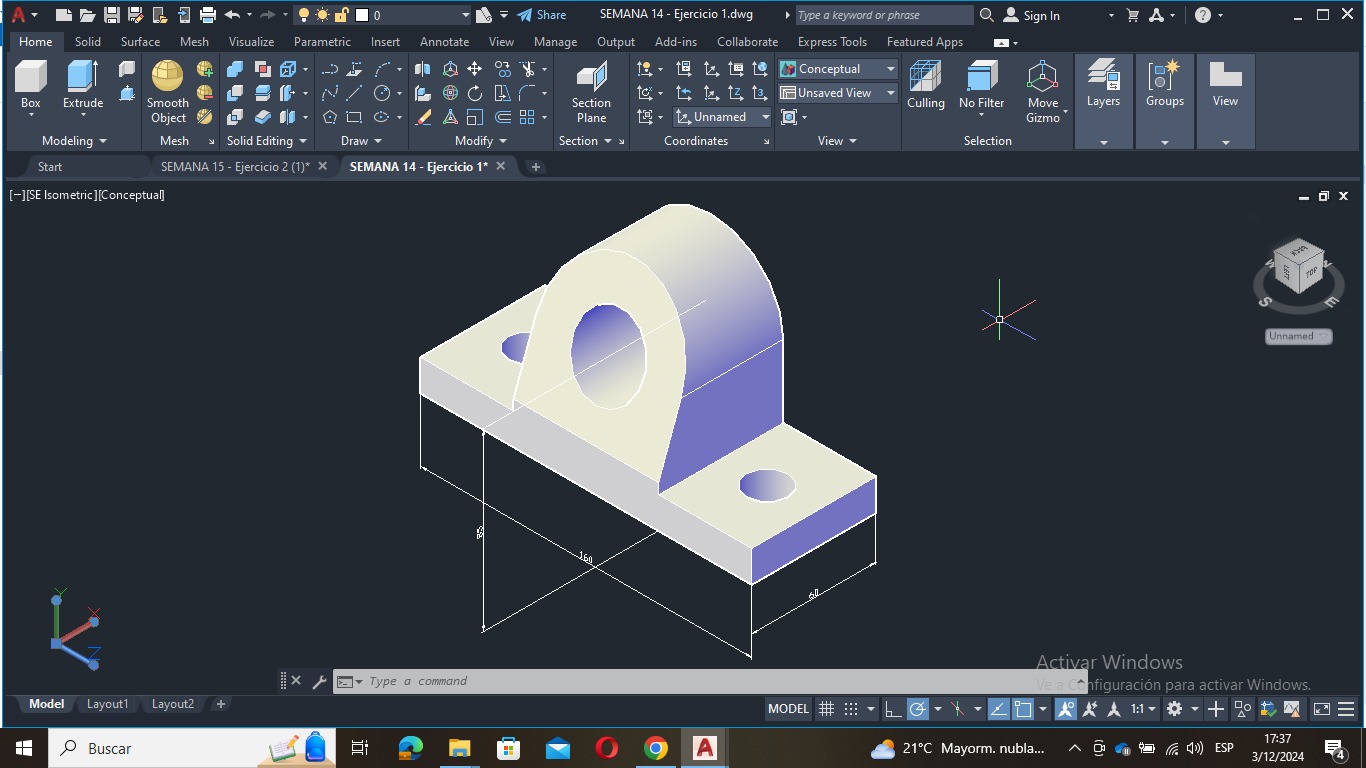
Task: Click the Share button
Action: pyautogui.click(x=541, y=15)
